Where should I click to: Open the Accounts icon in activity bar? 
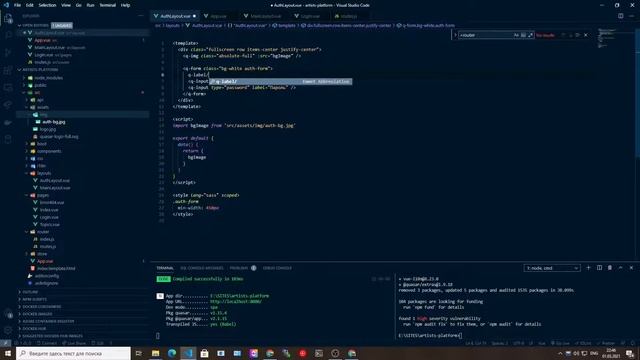[x=8, y=314]
